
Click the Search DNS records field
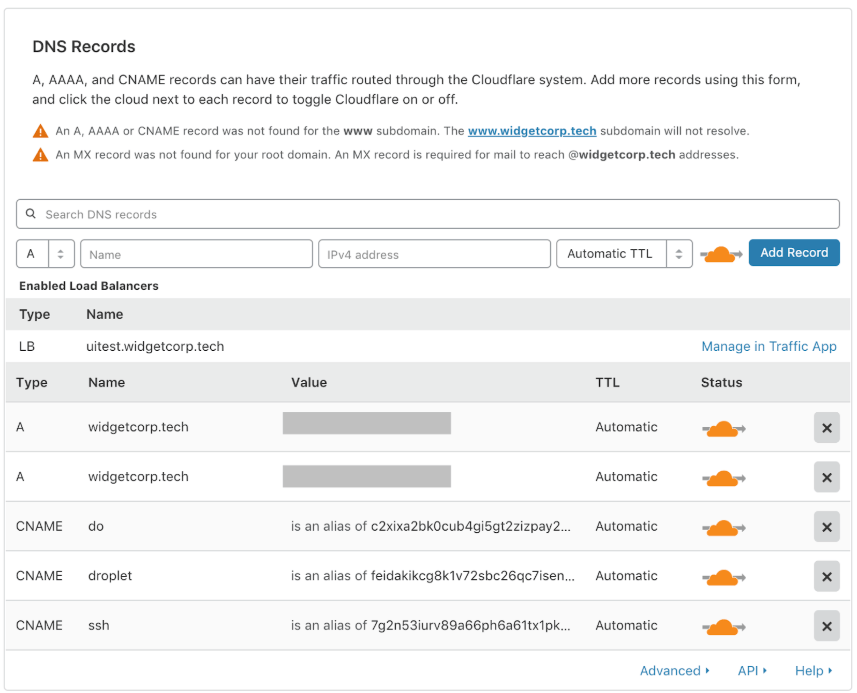[430, 214]
